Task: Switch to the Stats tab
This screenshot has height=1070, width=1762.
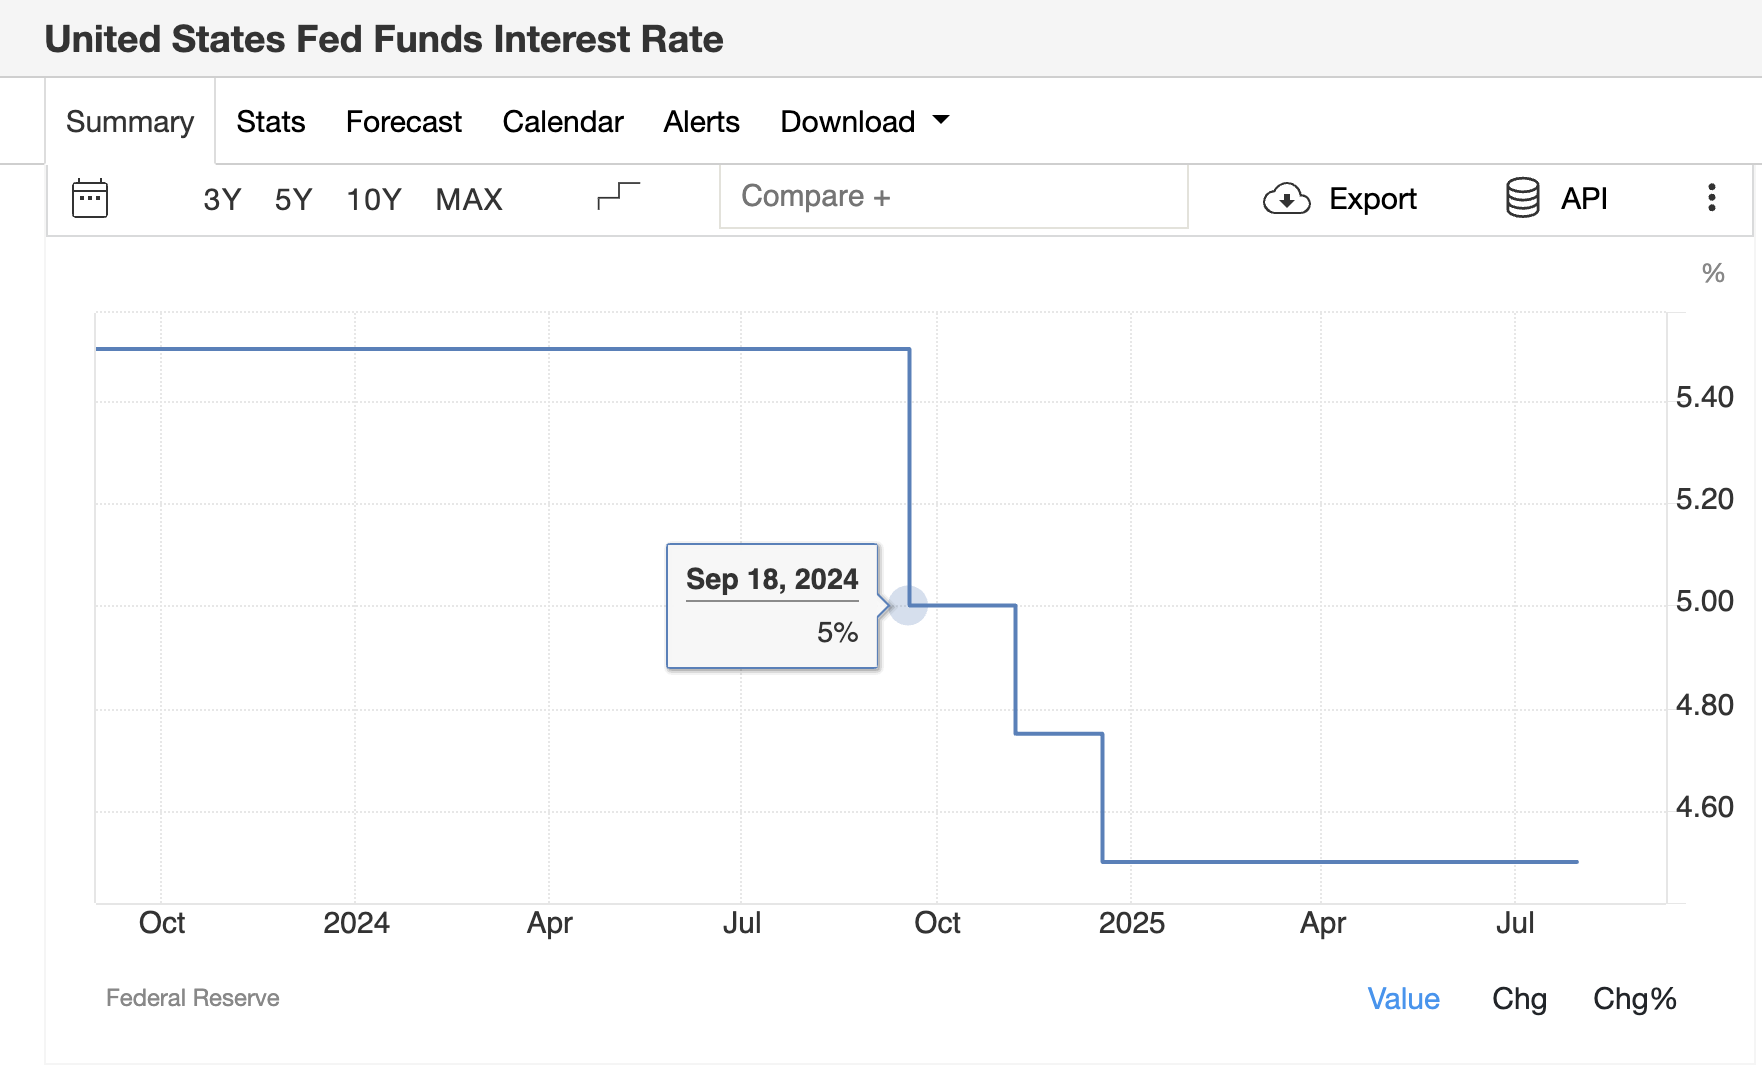Action: (x=270, y=122)
